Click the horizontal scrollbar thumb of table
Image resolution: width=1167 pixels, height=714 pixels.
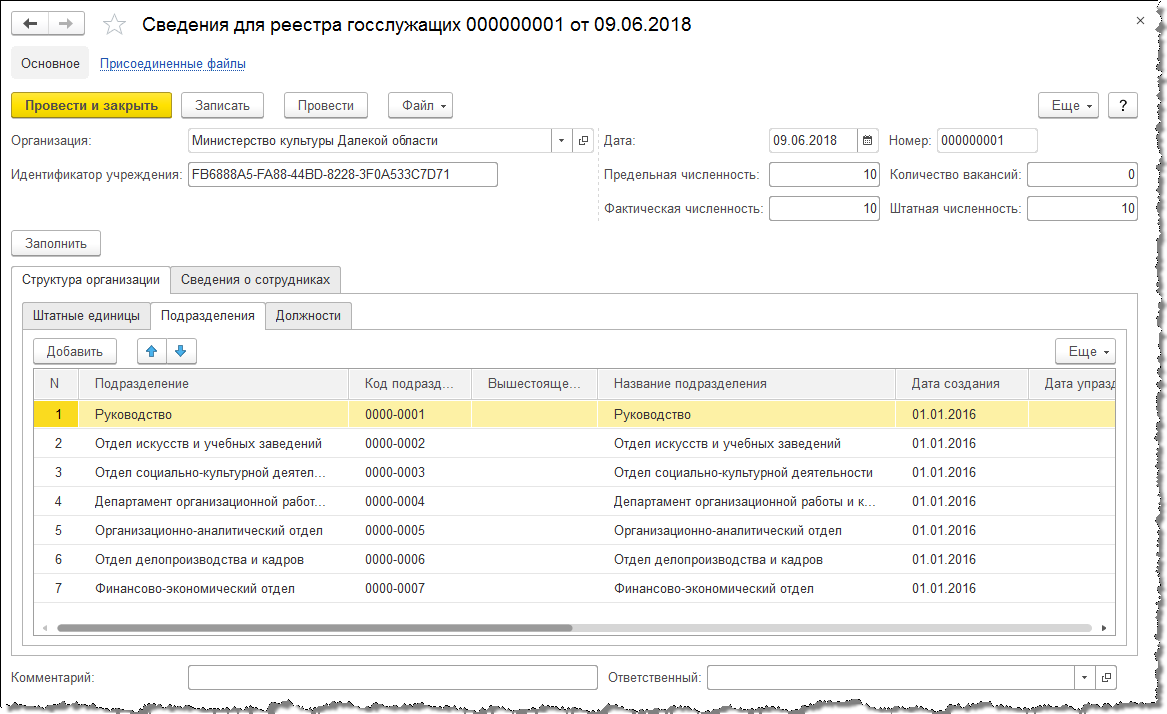(x=315, y=628)
